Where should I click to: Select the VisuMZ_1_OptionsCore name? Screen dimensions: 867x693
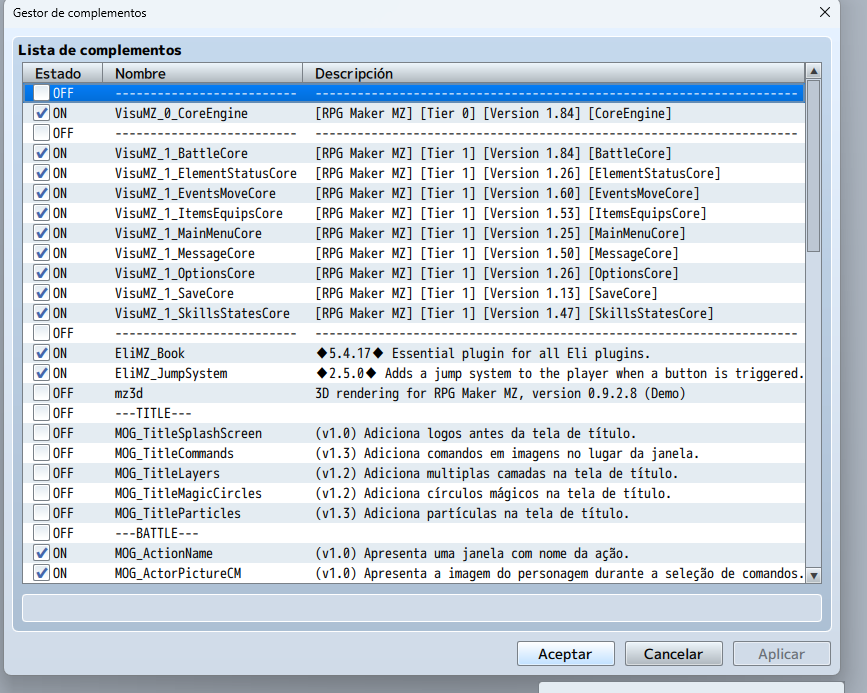185,273
